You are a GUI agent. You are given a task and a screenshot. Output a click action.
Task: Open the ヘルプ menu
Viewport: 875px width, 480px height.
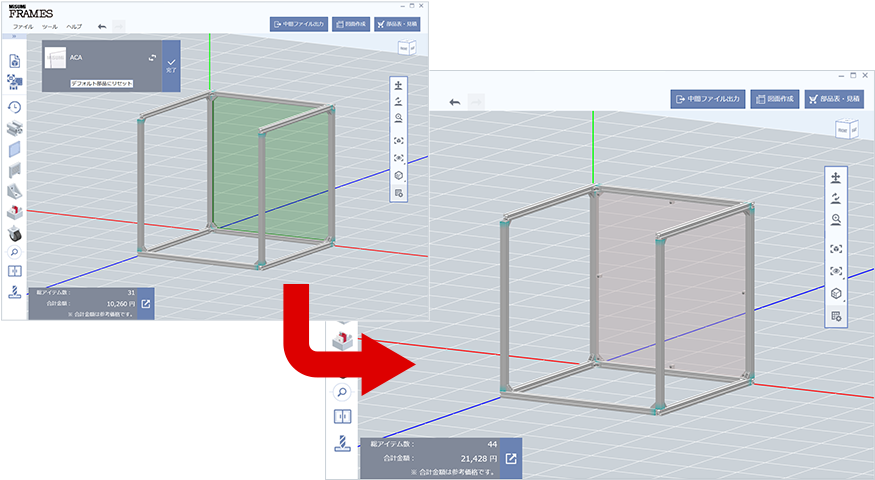coord(74,25)
